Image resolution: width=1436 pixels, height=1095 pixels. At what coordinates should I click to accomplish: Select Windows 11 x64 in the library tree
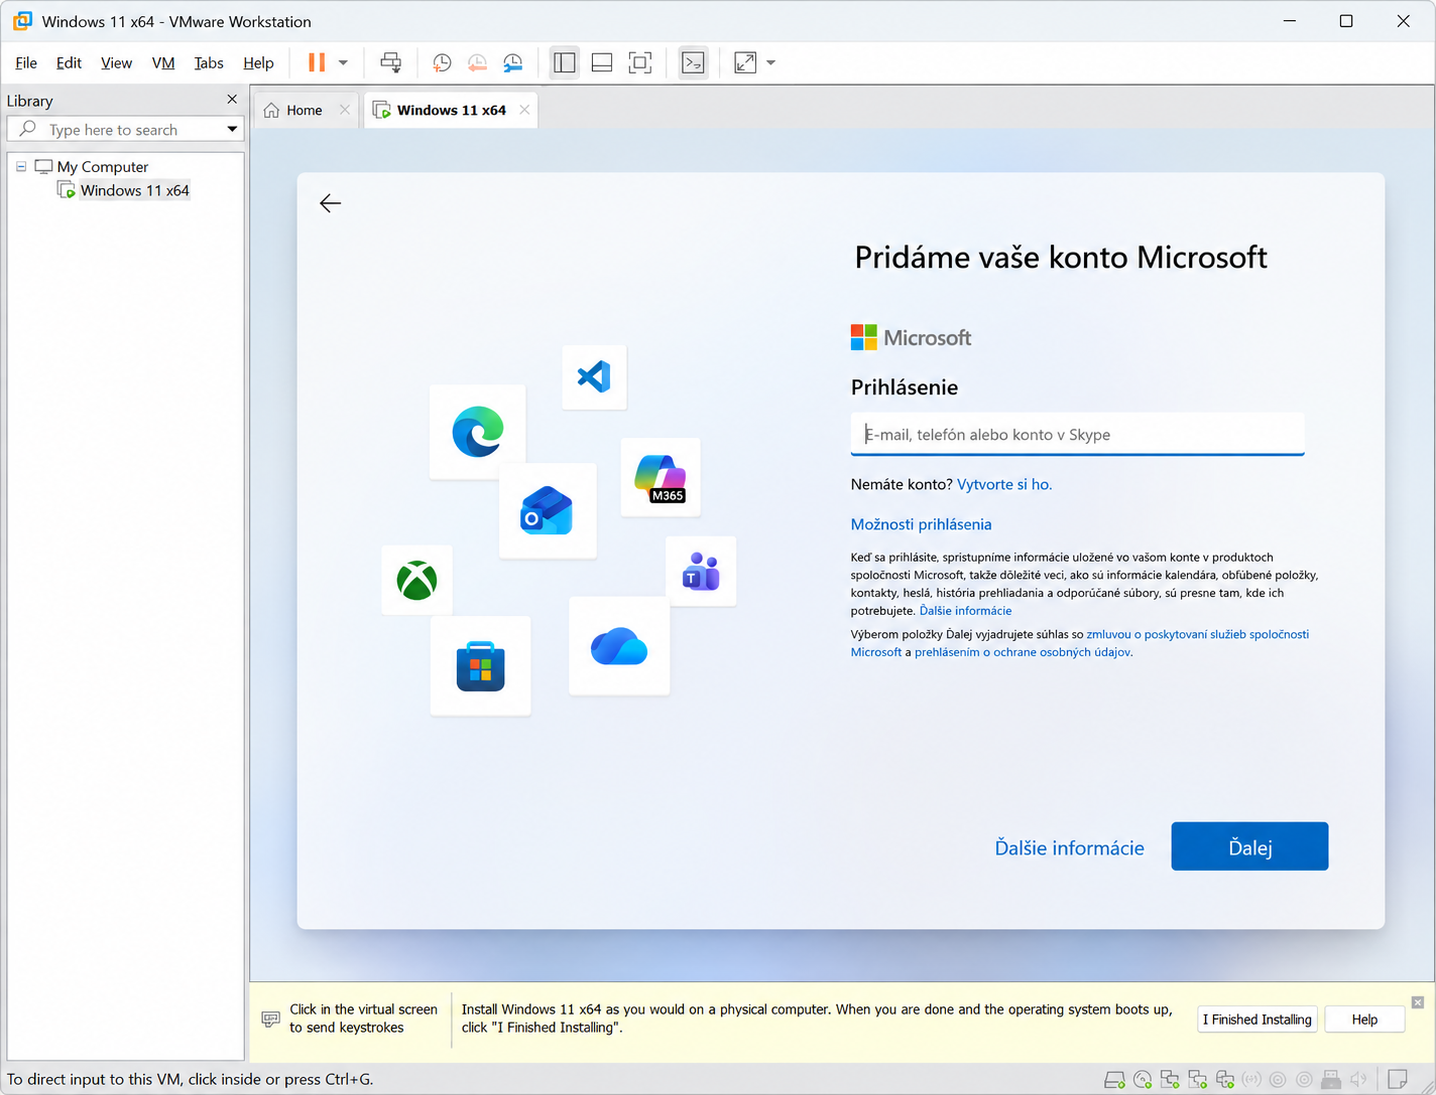tap(134, 191)
